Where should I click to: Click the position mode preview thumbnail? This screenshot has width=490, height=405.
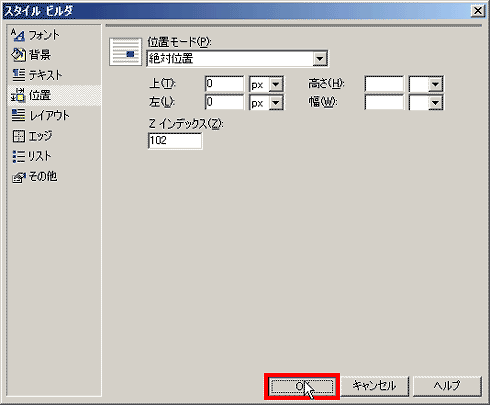tap(125, 52)
